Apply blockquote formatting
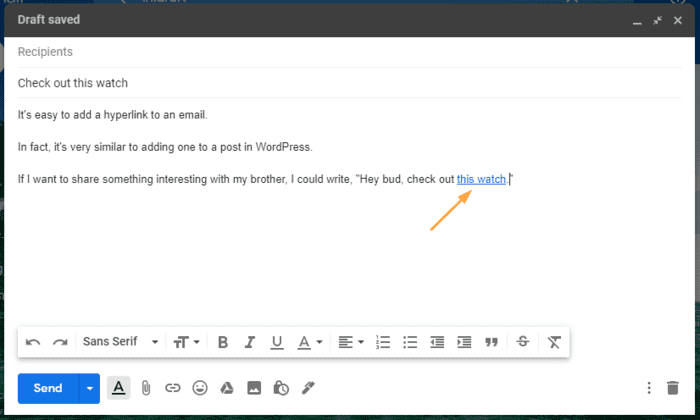 (492, 342)
